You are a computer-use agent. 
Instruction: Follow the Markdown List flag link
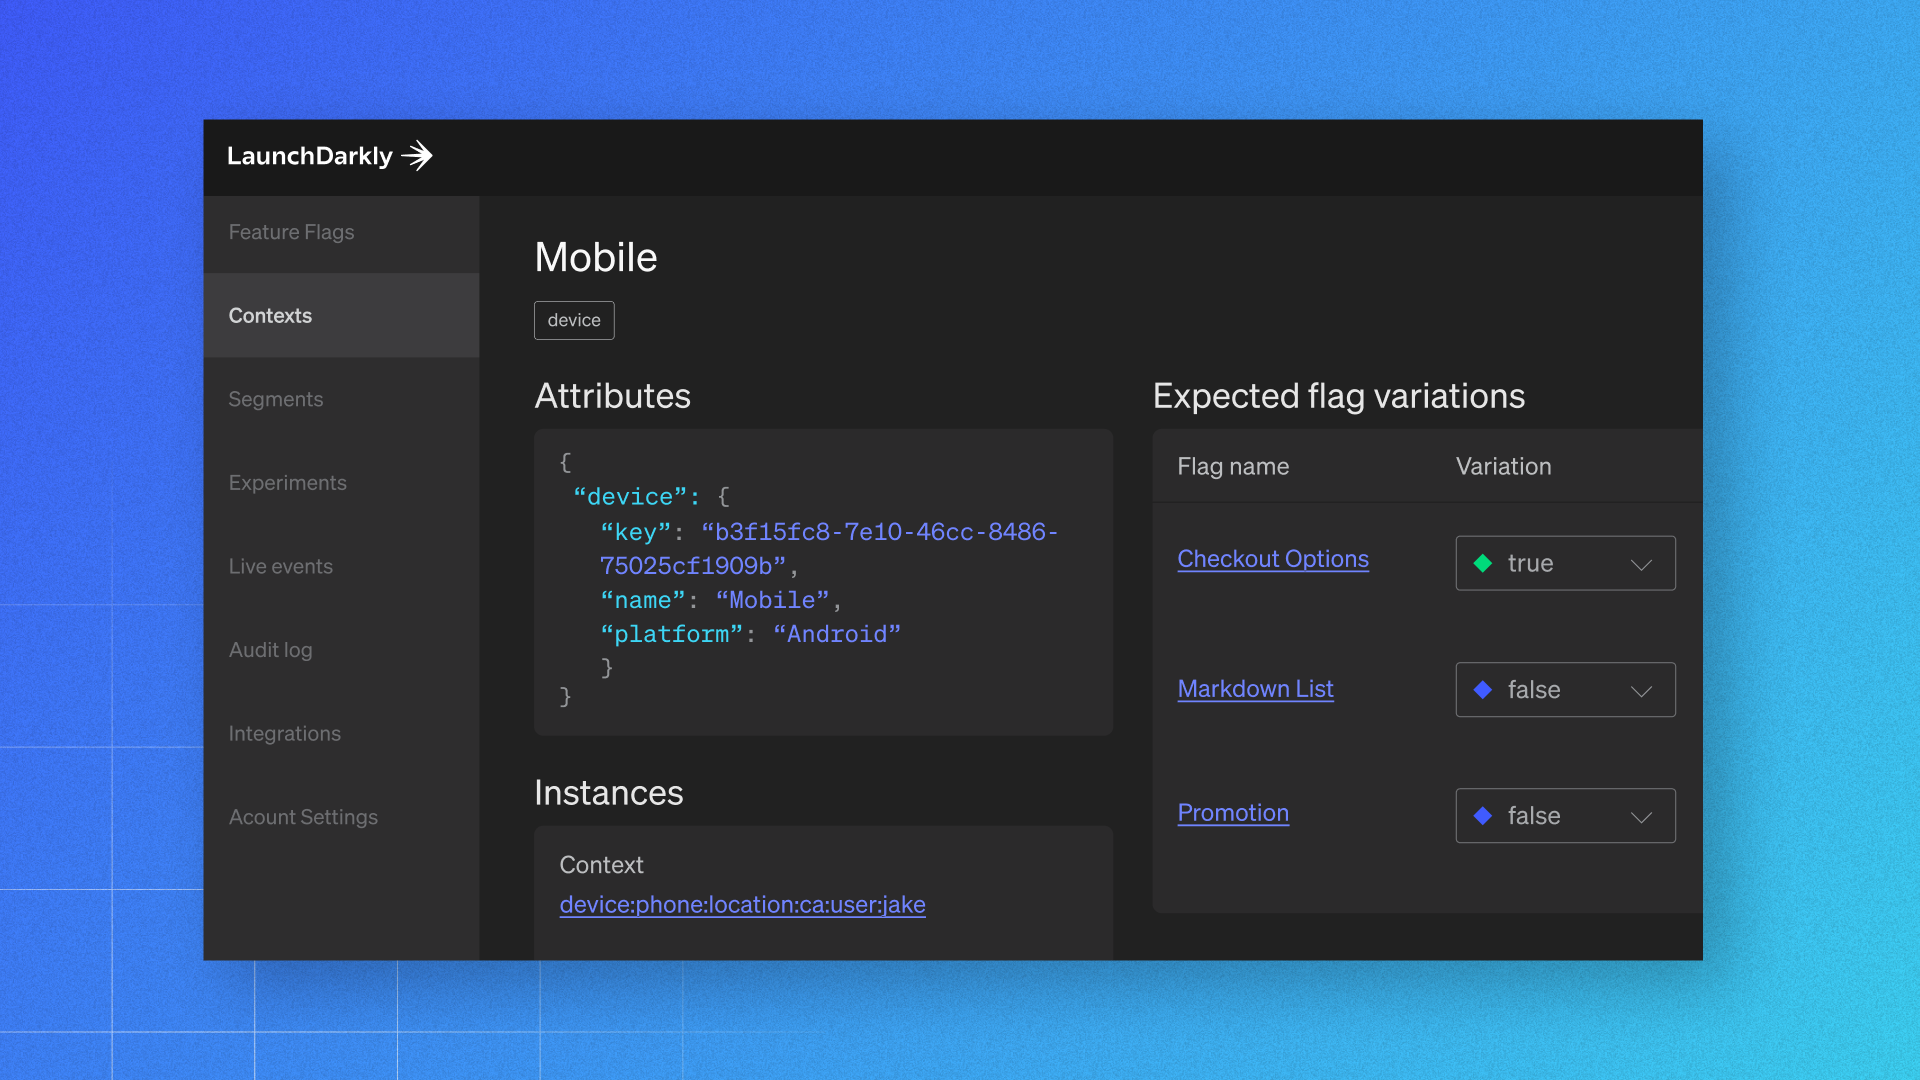1255,689
